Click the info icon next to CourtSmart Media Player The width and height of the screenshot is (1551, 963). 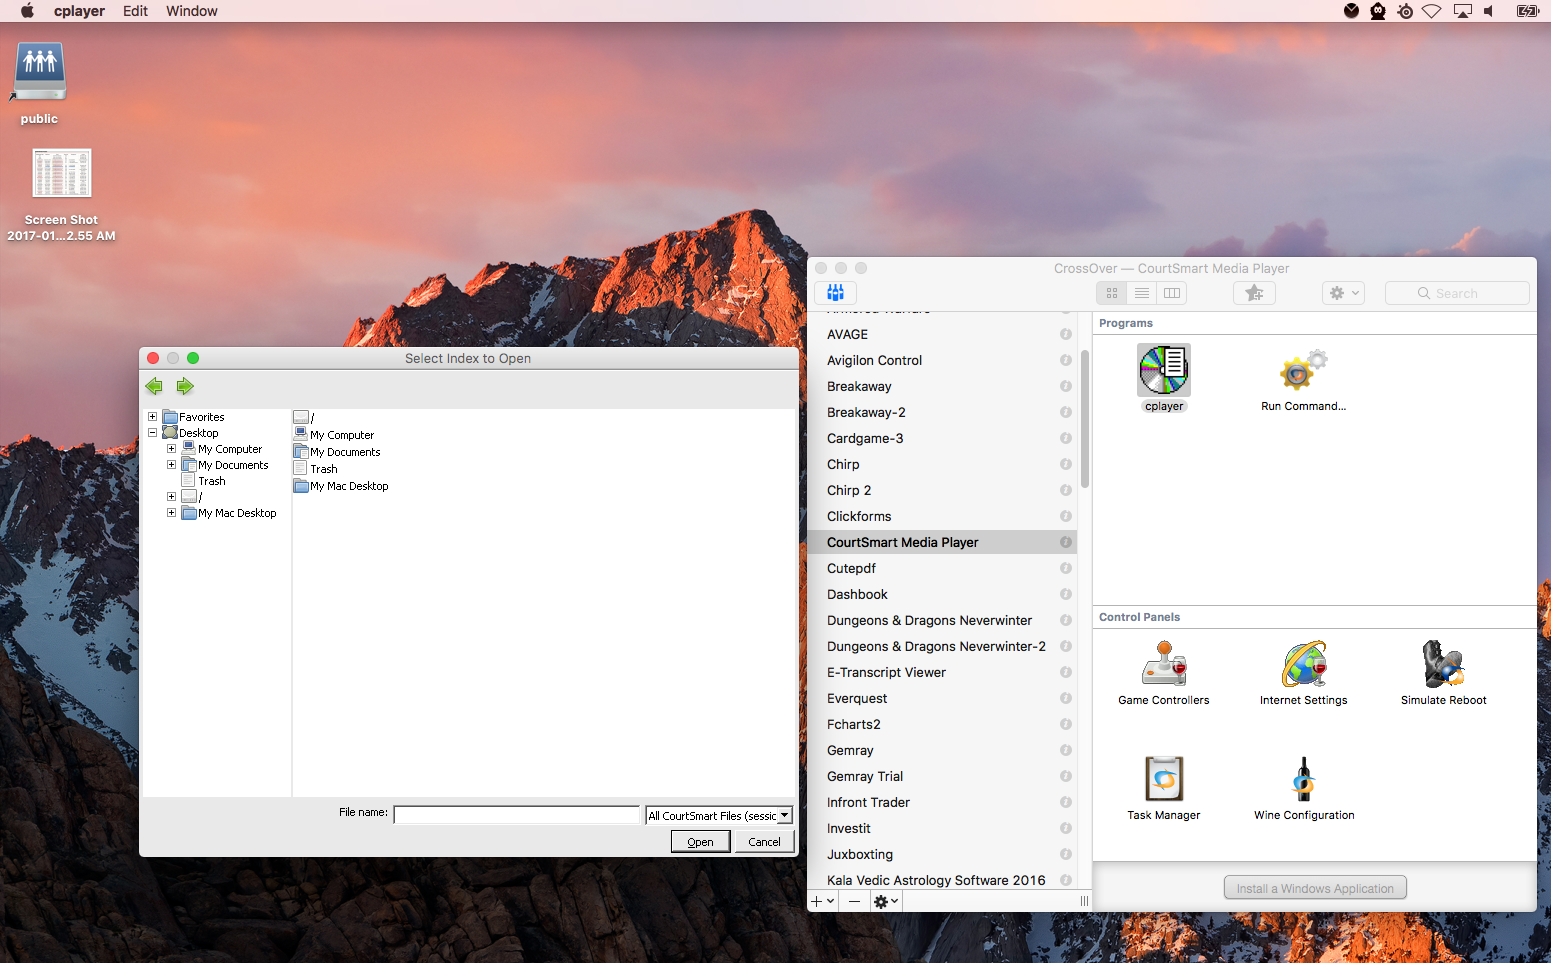point(1066,542)
